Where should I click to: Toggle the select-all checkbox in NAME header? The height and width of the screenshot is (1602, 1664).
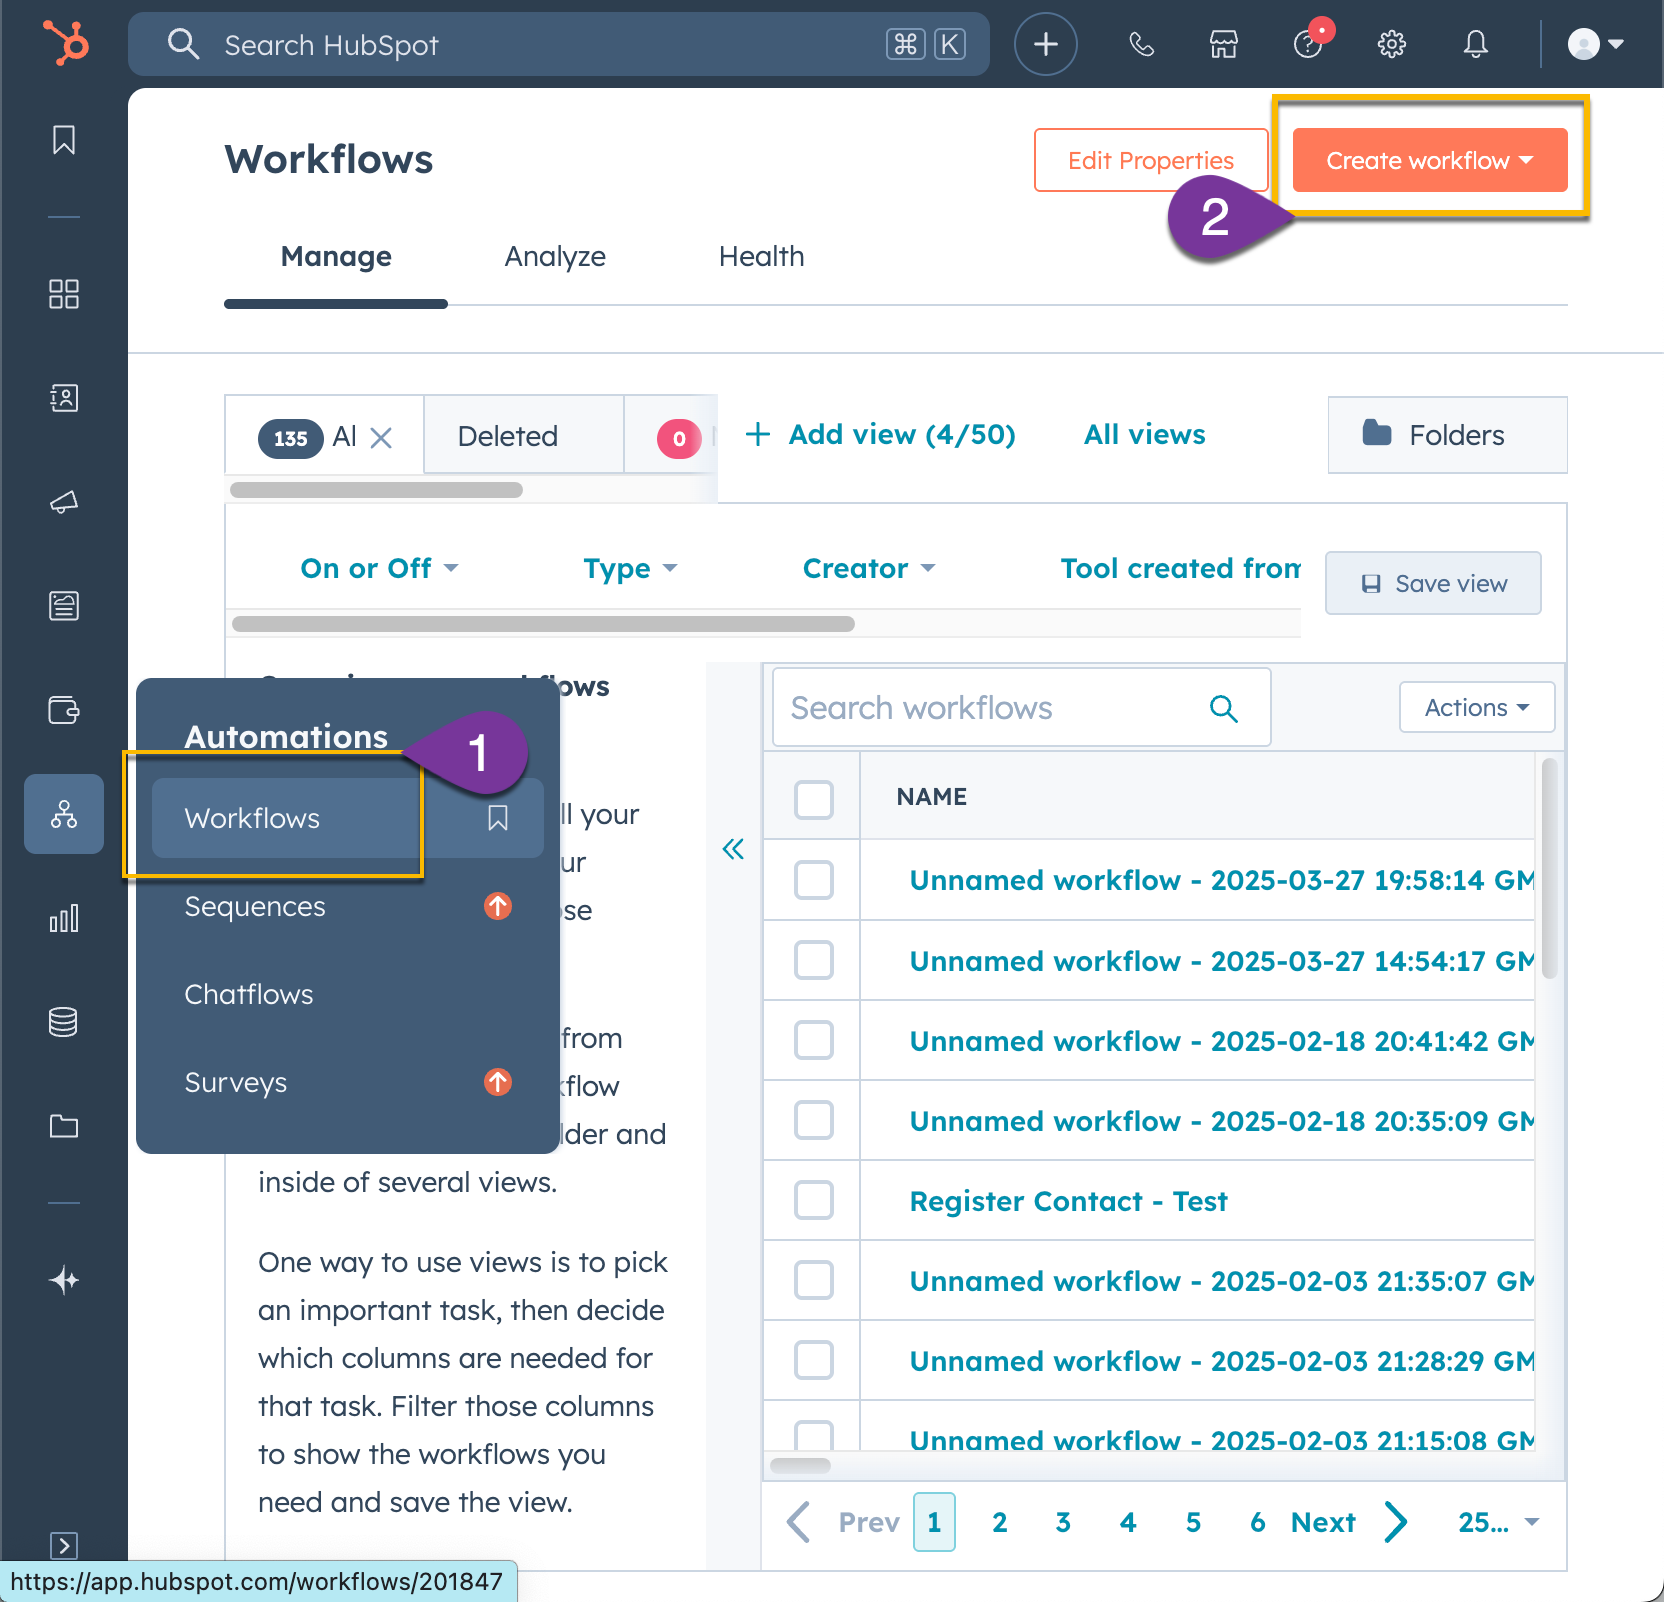(x=814, y=800)
